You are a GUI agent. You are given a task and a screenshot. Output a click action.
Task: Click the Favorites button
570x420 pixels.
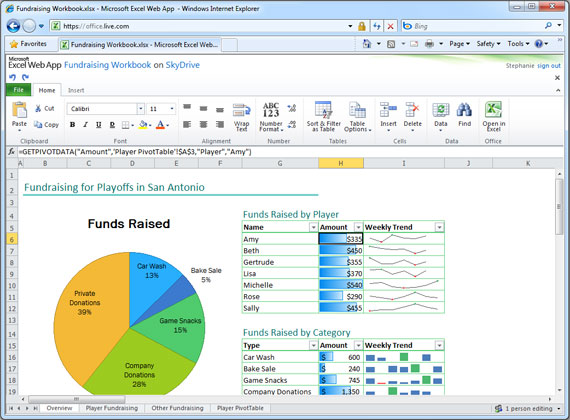(29, 44)
